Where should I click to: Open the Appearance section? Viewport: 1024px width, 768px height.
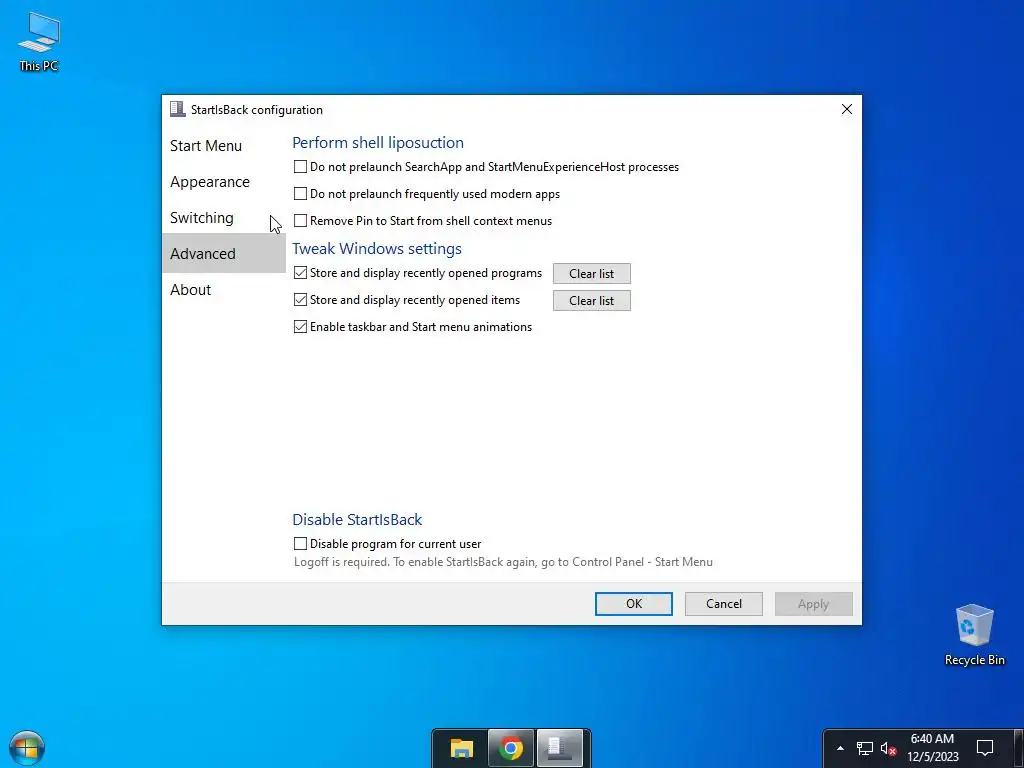point(223,182)
